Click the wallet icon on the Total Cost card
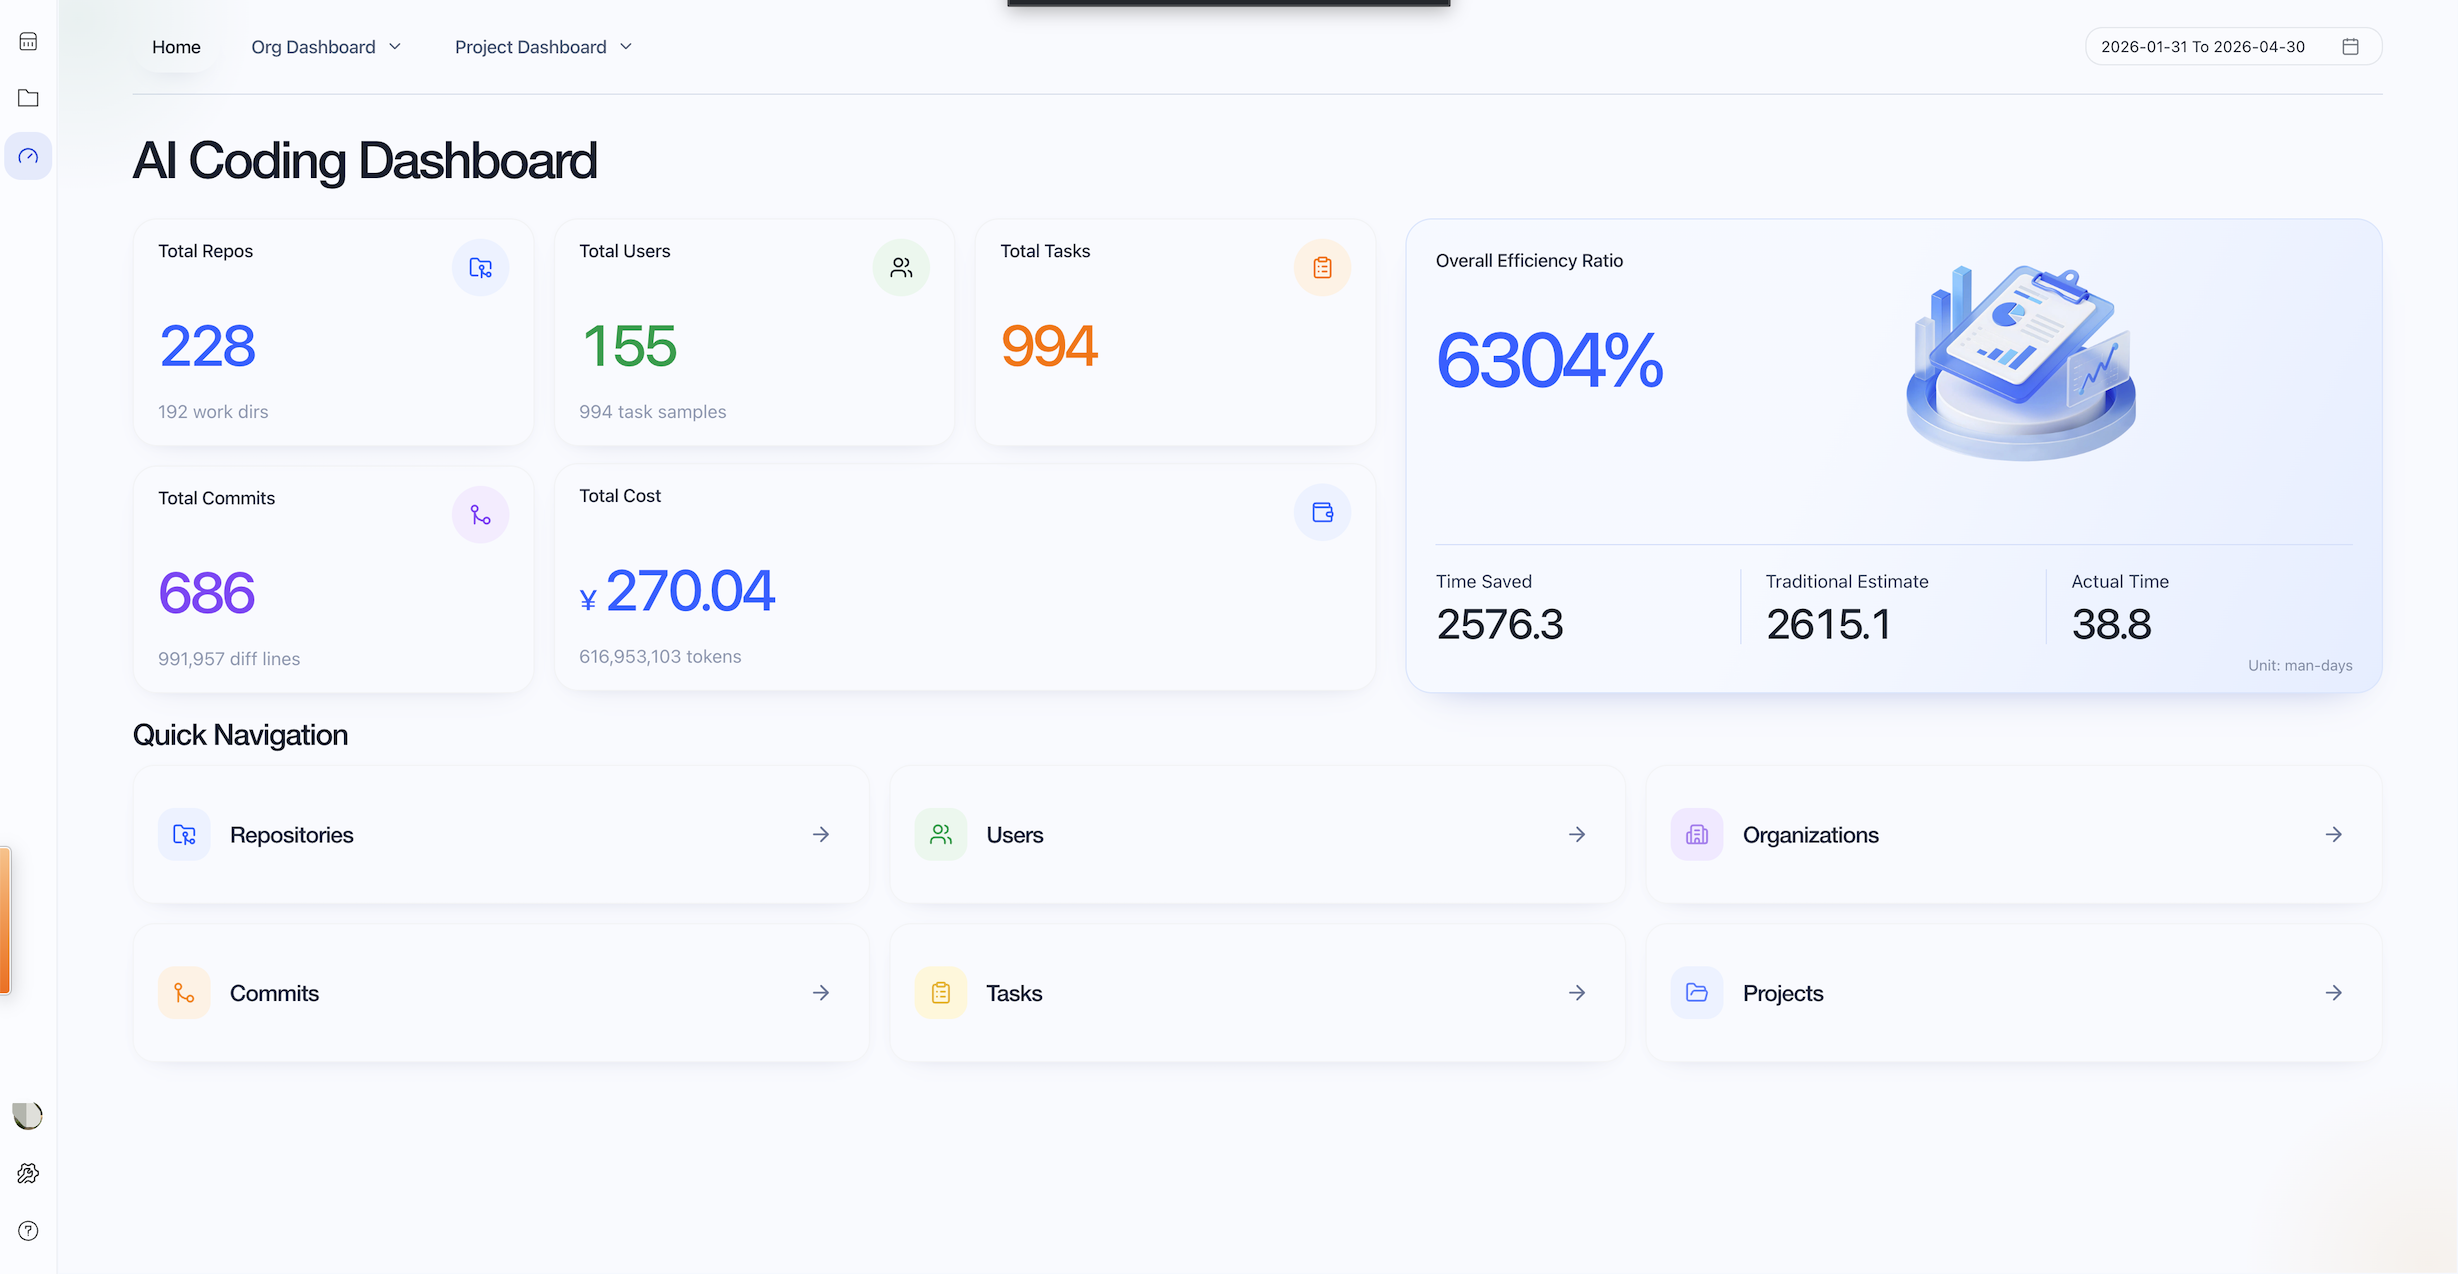This screenshot has height=1274, width=2458. point(1323,513)
